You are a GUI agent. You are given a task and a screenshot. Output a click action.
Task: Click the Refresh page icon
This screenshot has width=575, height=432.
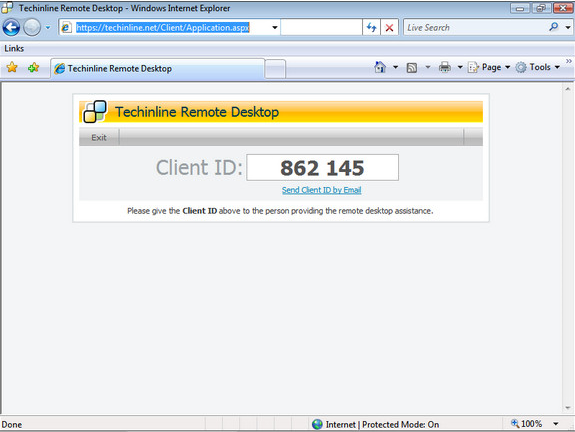(x=371, y=28)
